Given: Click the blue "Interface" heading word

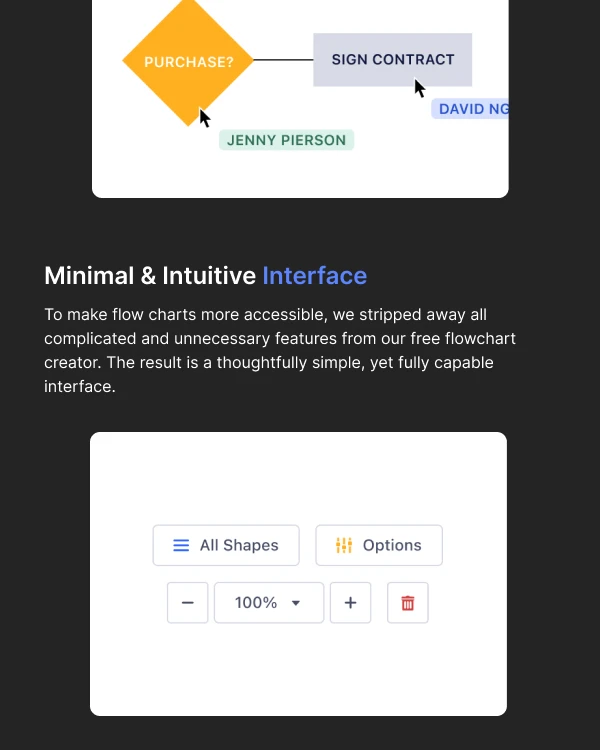Looking at the screenshot, I should (x=314, y=275).
